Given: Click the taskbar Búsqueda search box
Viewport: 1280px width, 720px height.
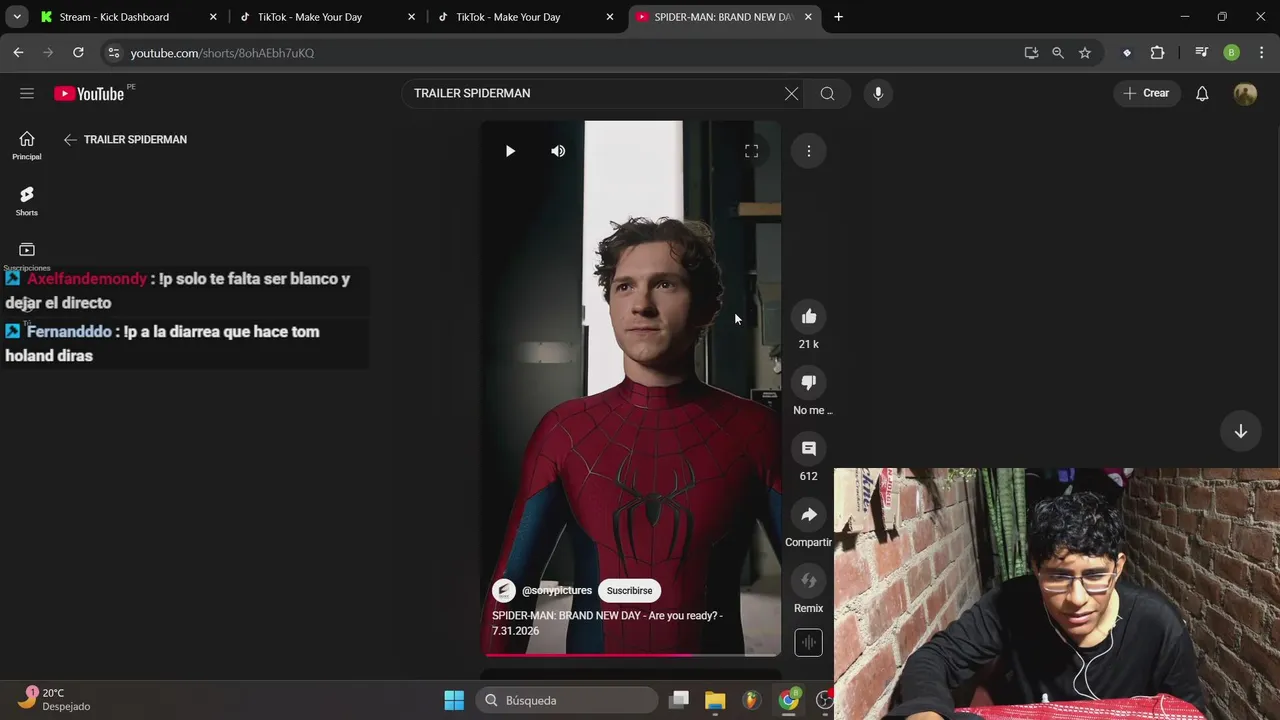Looking at the screenshot, I should tap(567, 700).
